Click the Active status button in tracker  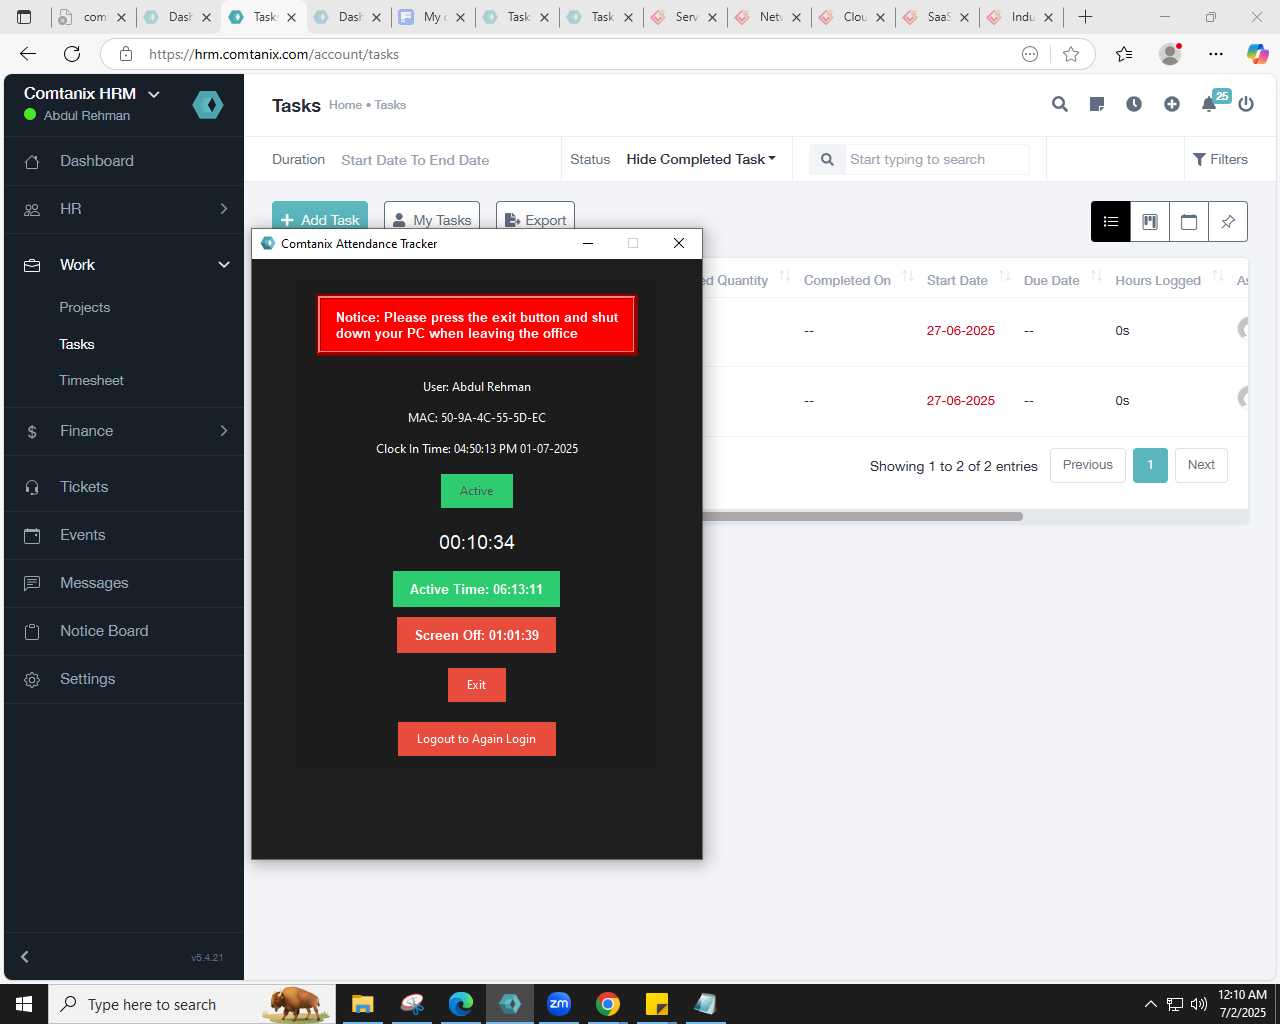pos(476,491)
